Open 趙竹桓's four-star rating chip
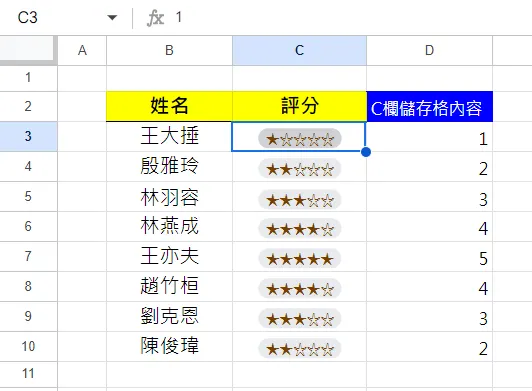Image resolution: width=532 pixels, height=391 pixels. (300, 288)
